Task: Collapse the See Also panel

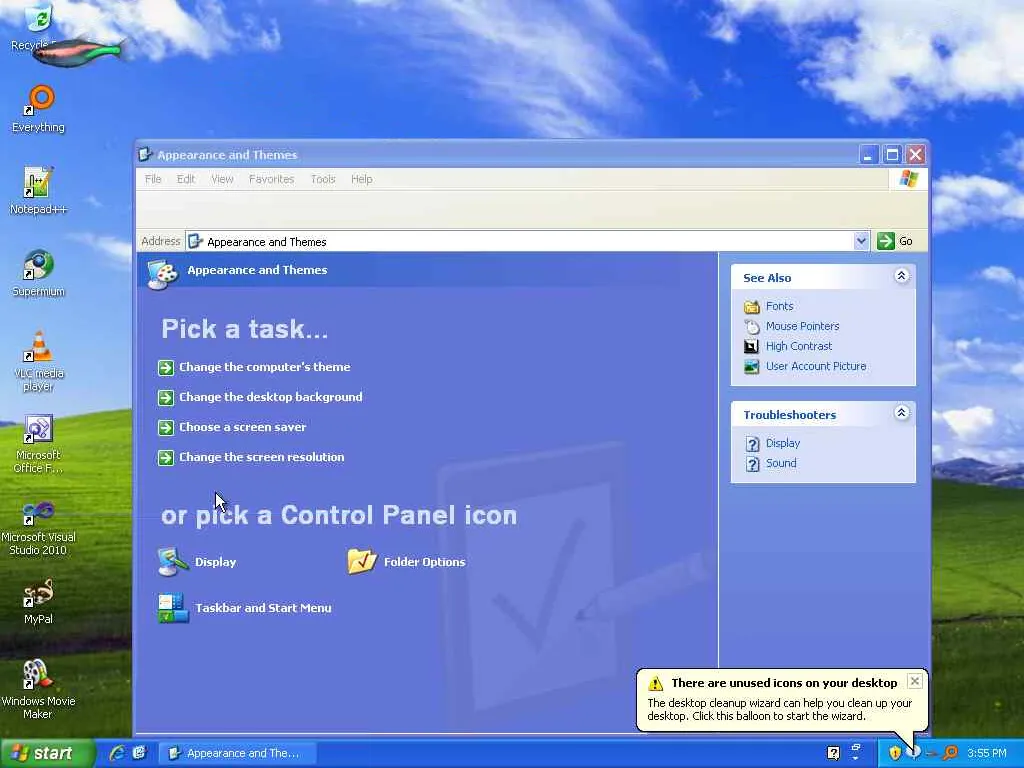Action: pyautogui.click(x=901, y=276)
